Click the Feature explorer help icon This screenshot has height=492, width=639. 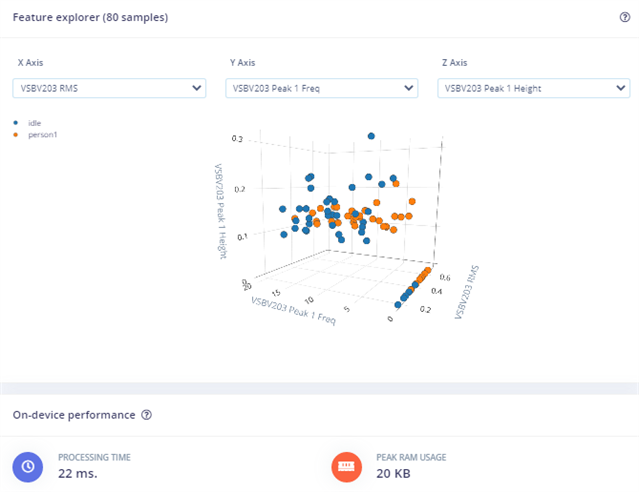point(624,17)
